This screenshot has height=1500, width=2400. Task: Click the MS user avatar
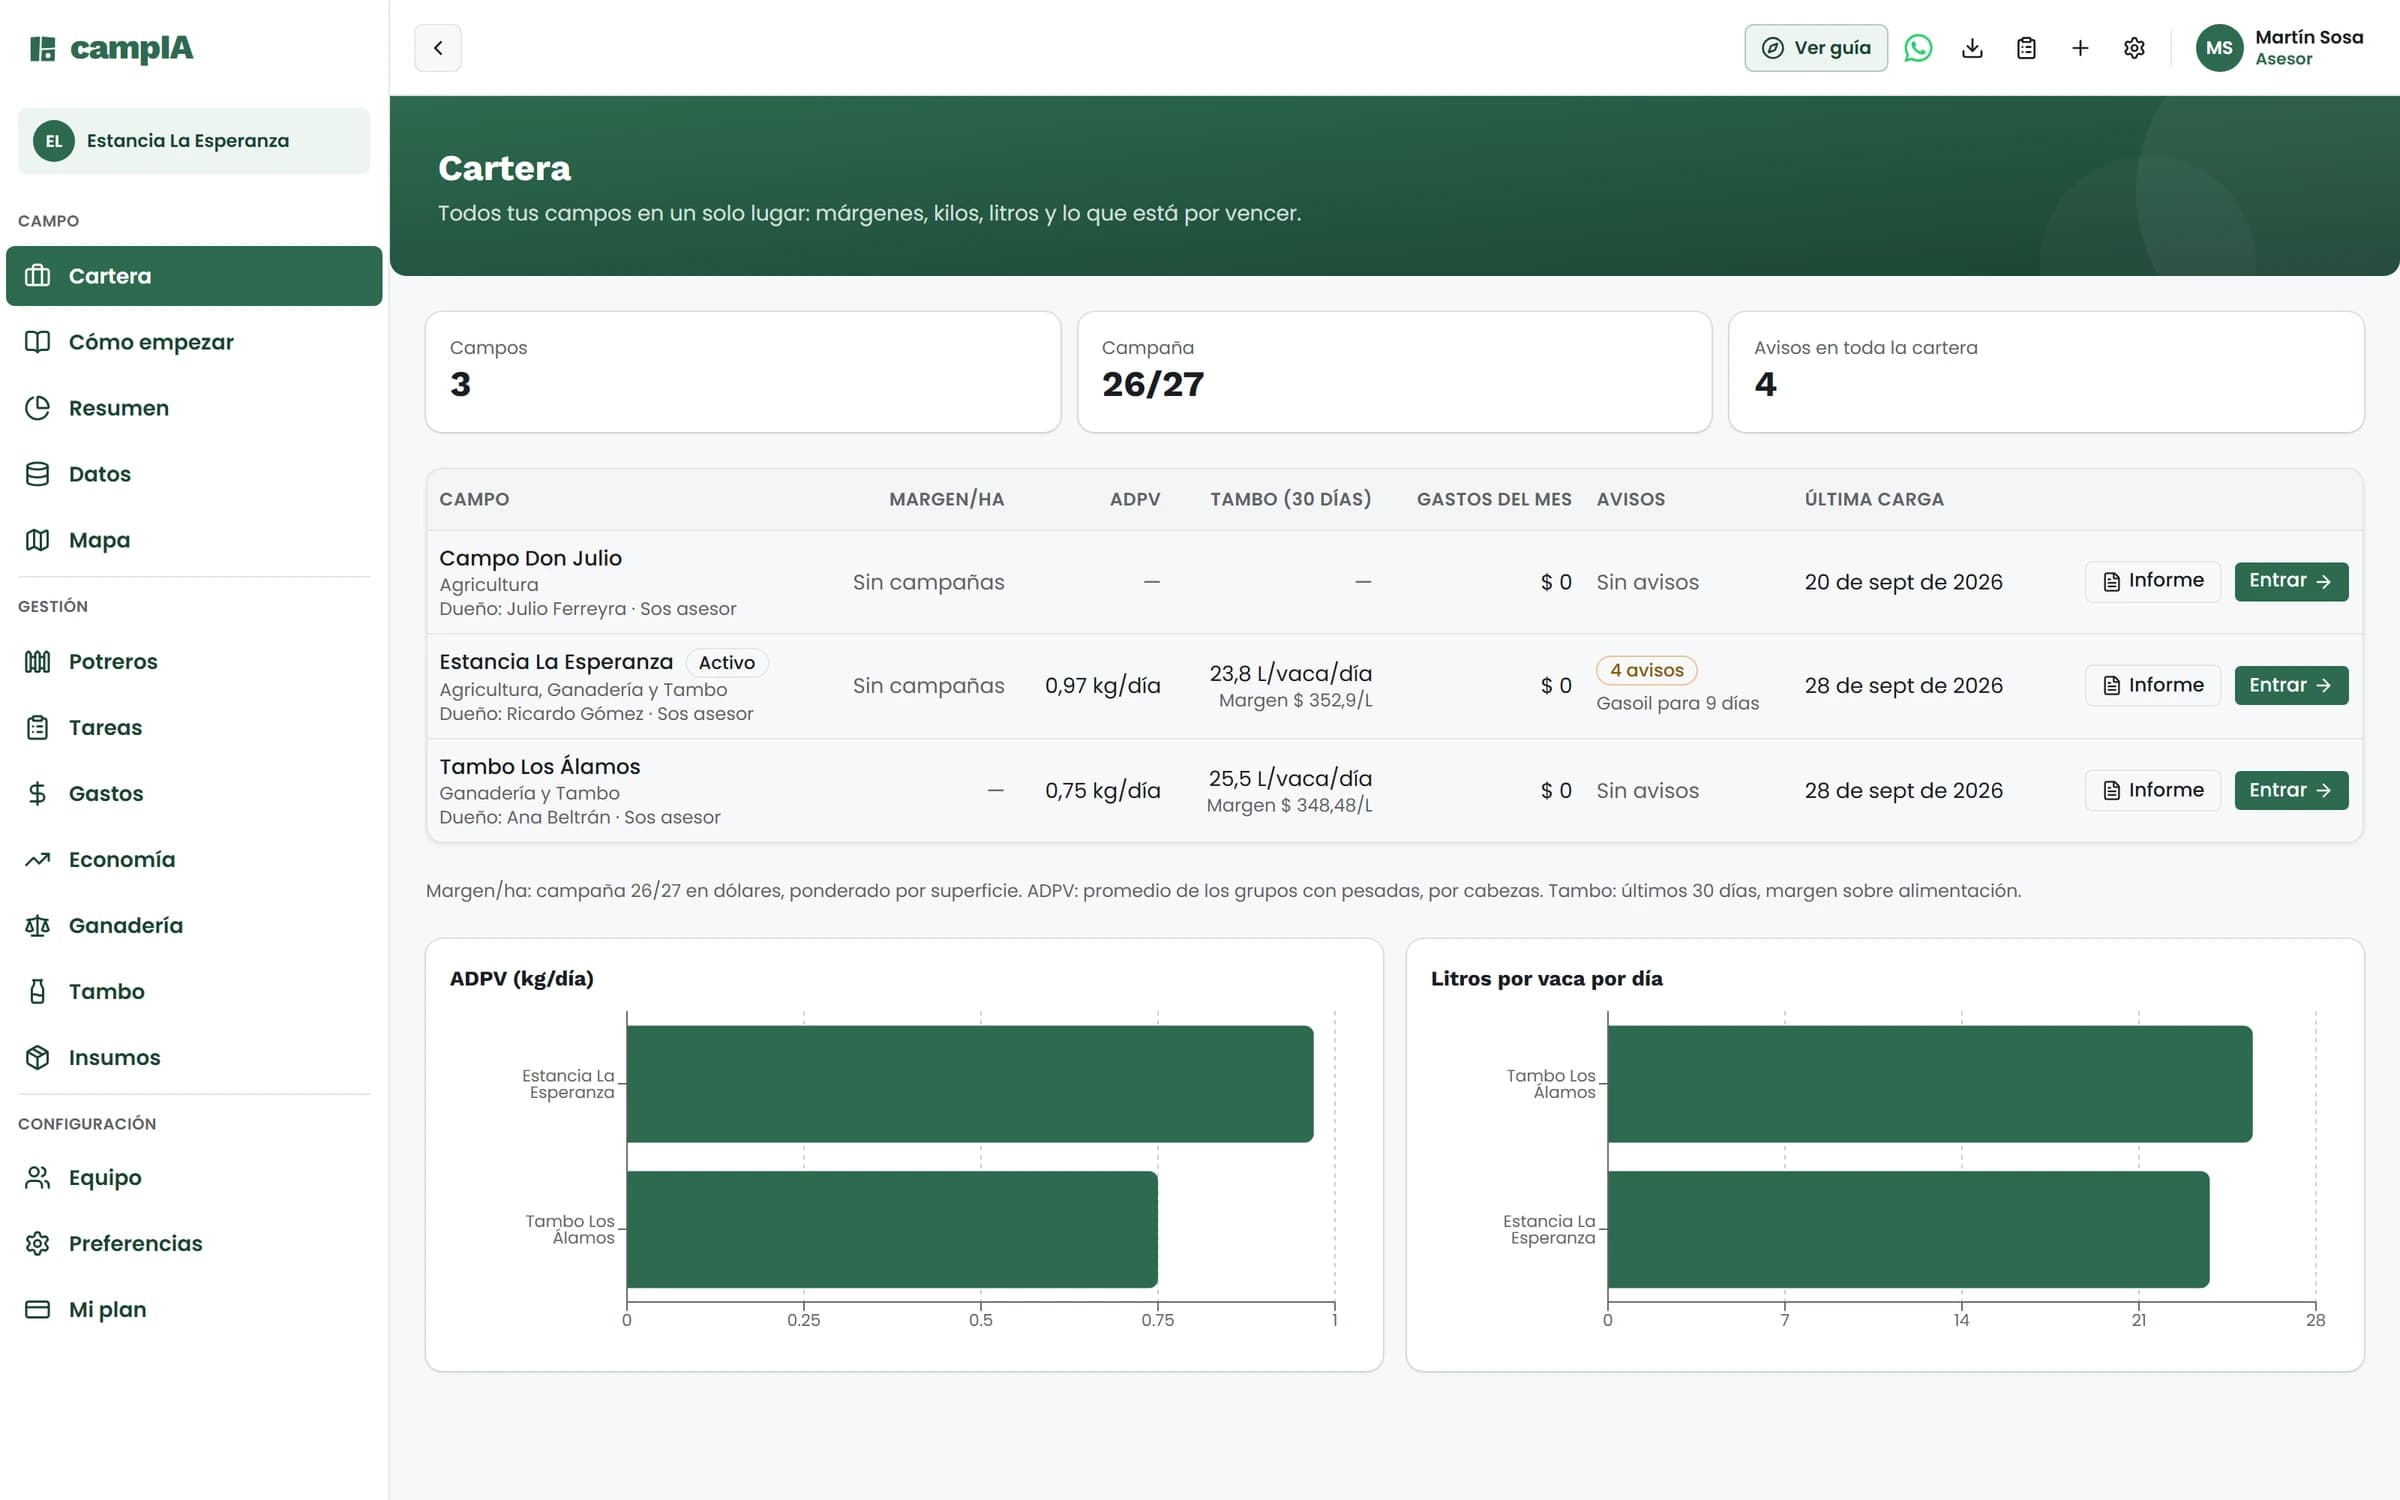tap(2219, 48)
